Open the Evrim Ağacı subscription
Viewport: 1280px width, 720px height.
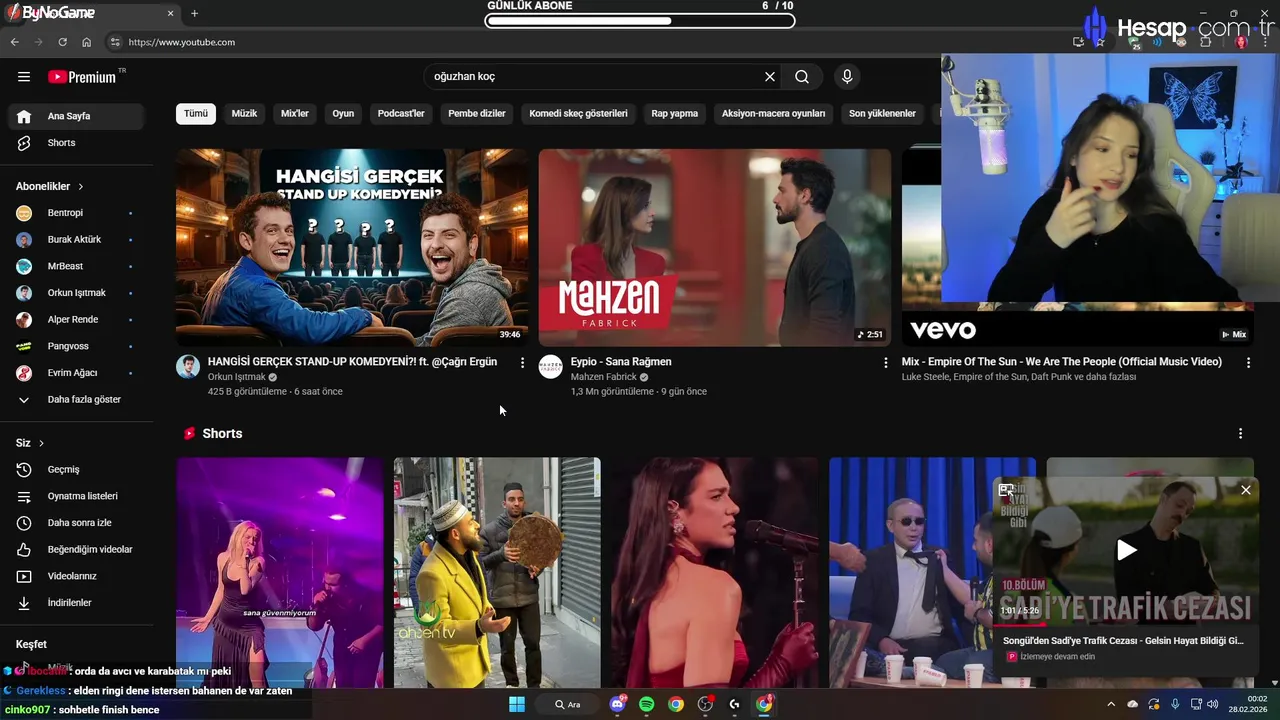pos(76,373)
